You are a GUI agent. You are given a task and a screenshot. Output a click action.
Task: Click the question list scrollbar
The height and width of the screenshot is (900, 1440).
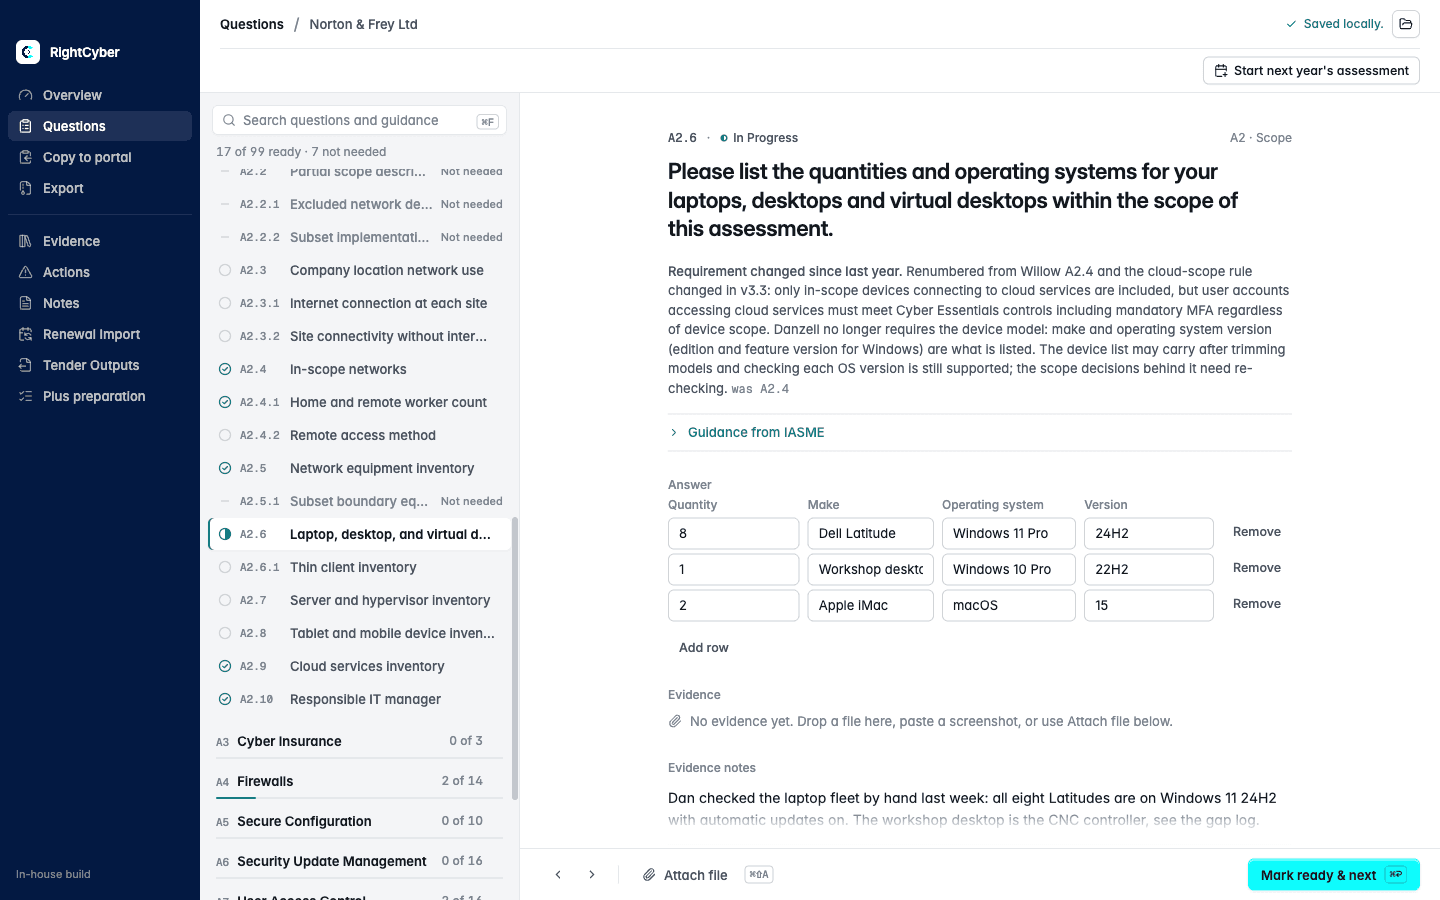pyautogui.click(x=515, y=658)
